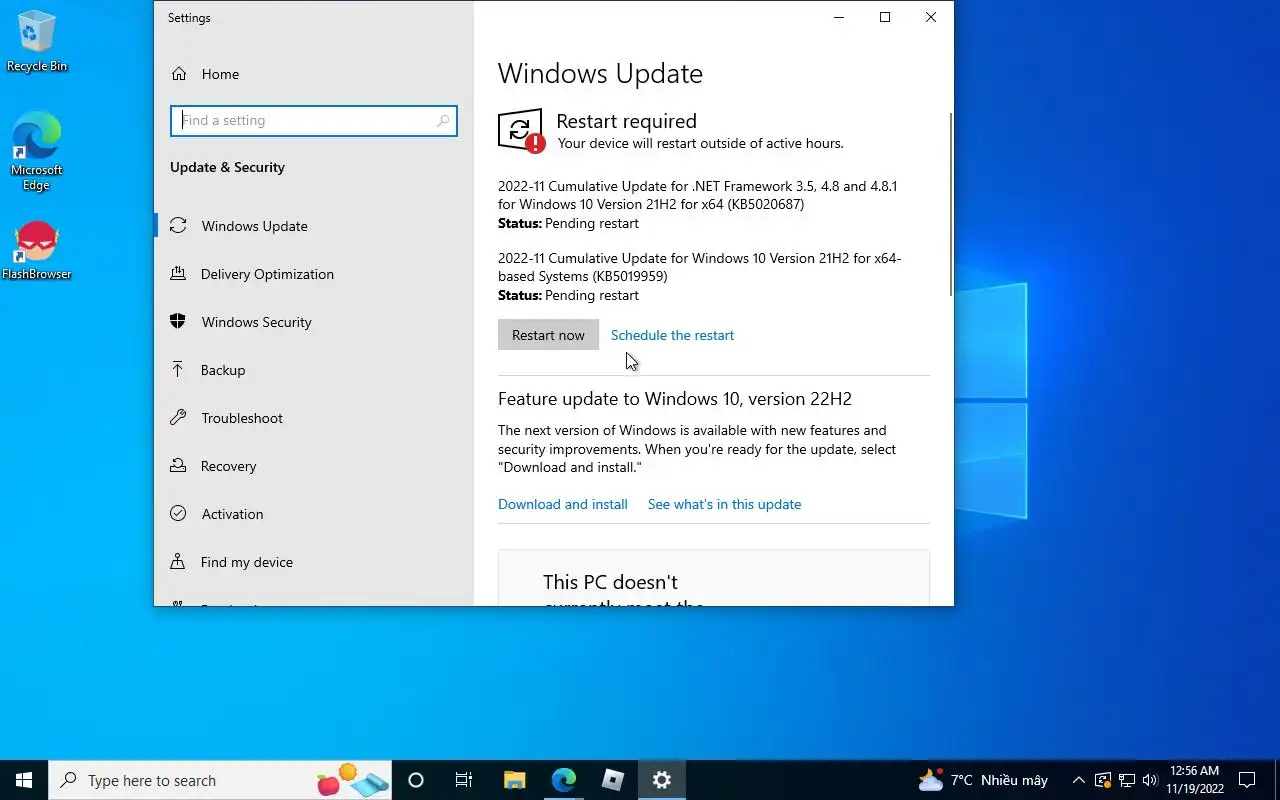Open Microsoft Edge from taskbar
This screenshot has height=800, width=1280.
click(563, 780)
